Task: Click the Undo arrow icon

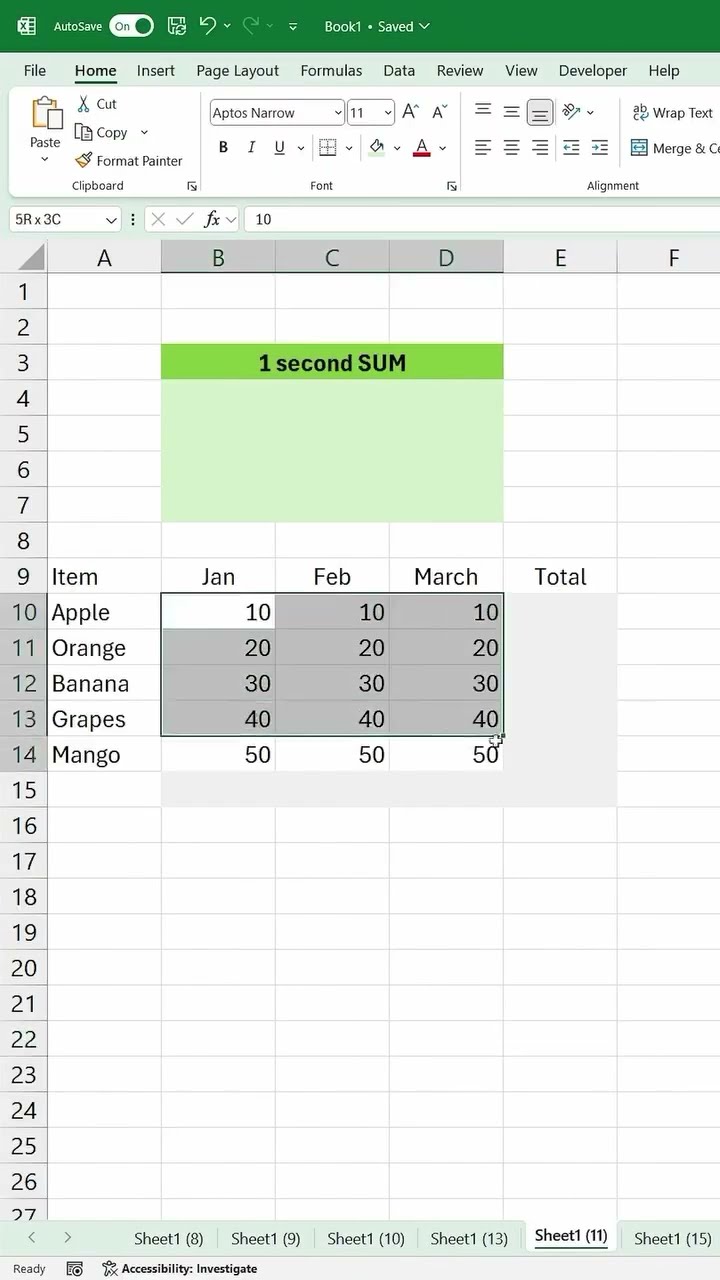Action: coord(208,26)
